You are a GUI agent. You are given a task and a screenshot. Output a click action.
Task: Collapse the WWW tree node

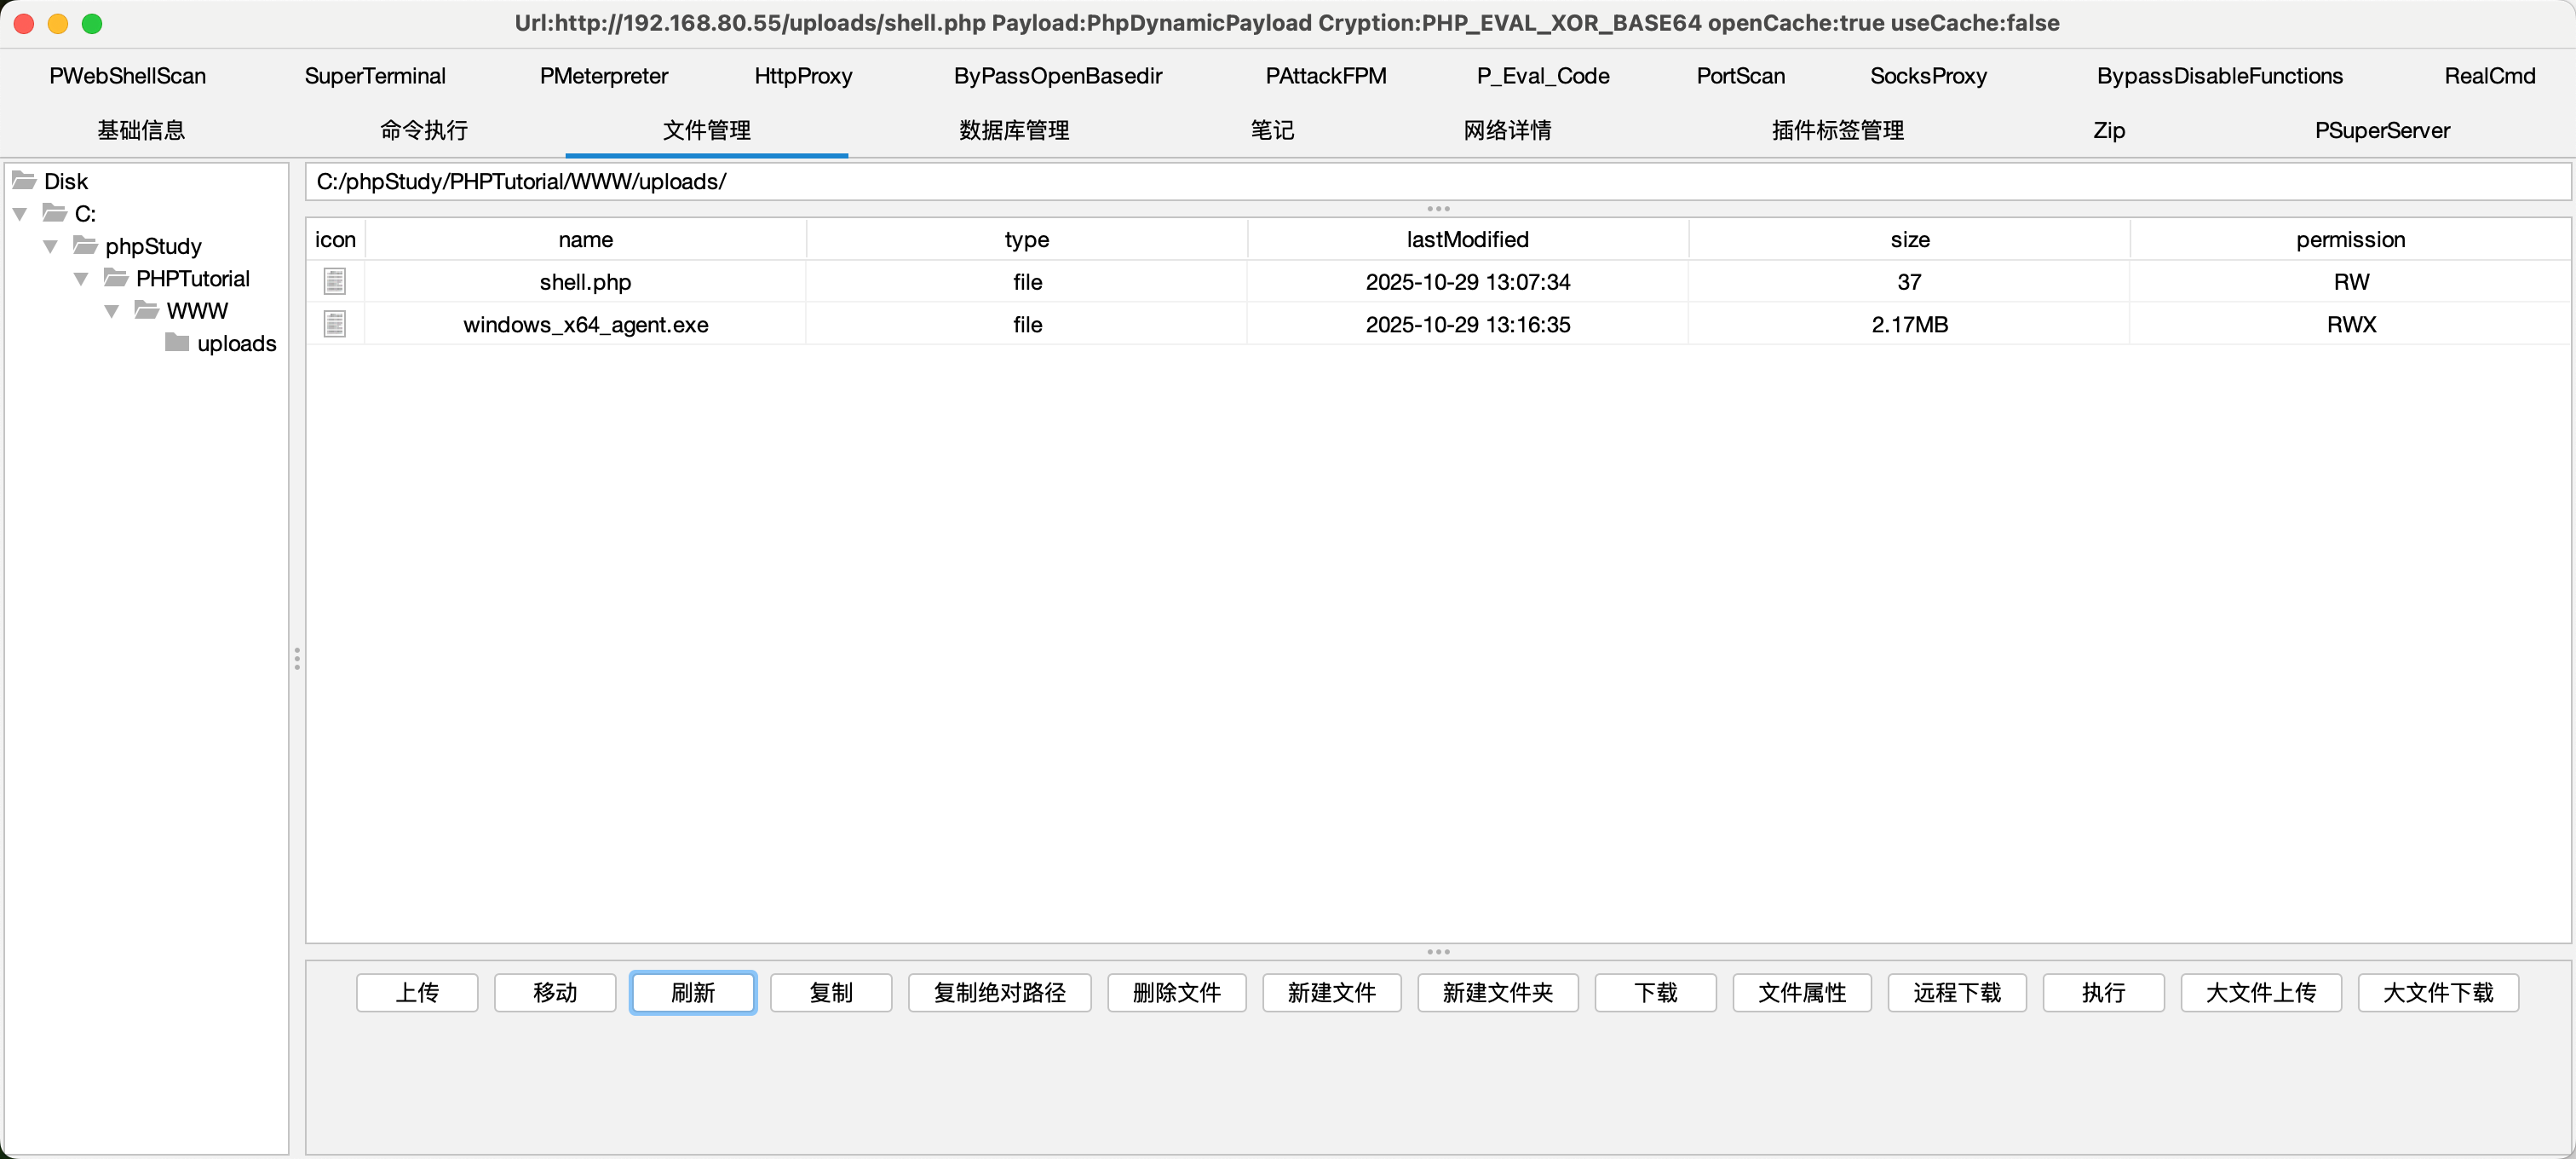[112, 311]
